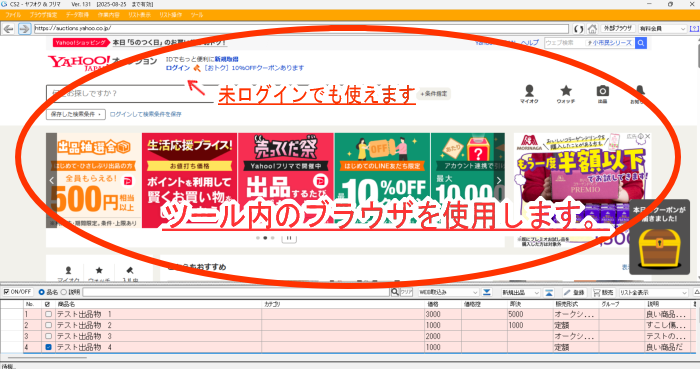Open the ファイル menu
700x369 pixels.
[13, 15]
